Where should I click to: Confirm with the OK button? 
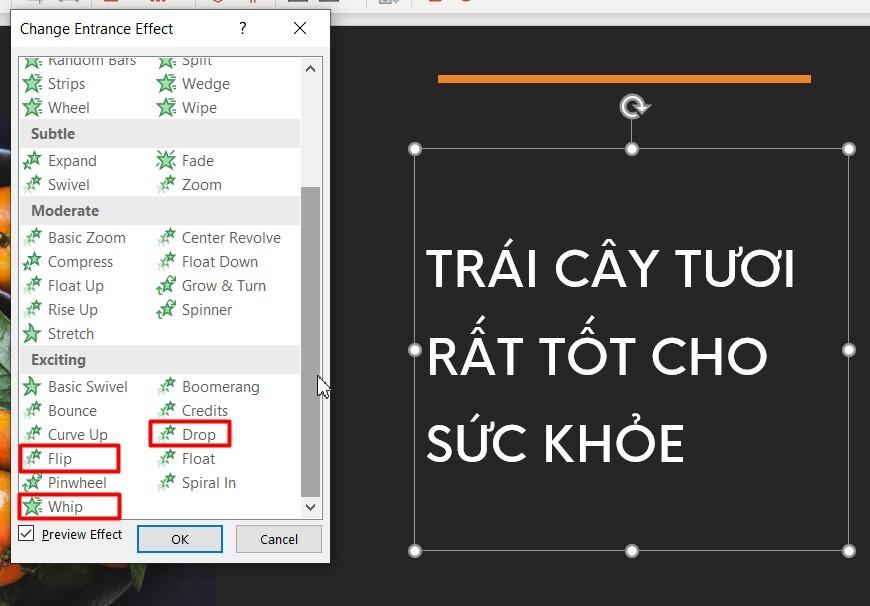[x=179, y=539]
